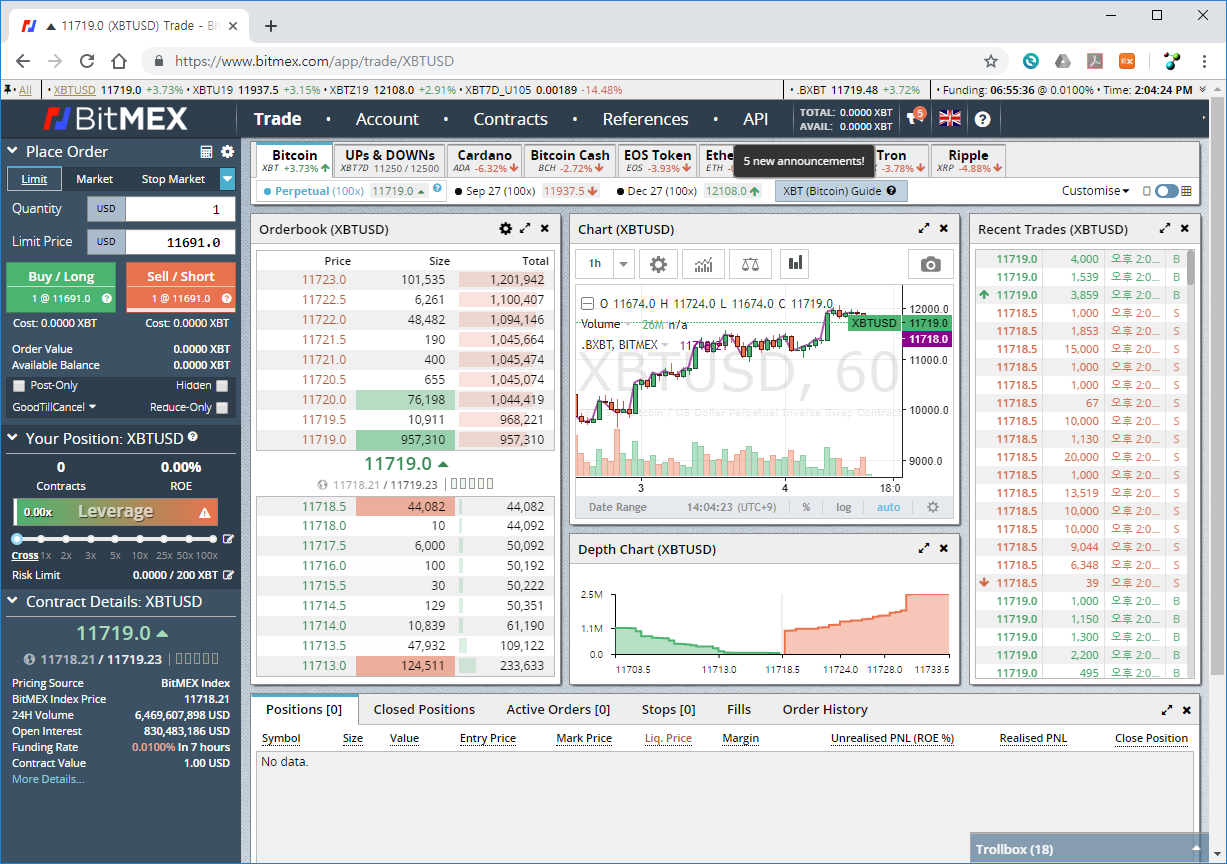This screenshot has height=864, width=1227.
Task: Open the GoodTillCancel dropdown
Action: click(x=54, y=407)
